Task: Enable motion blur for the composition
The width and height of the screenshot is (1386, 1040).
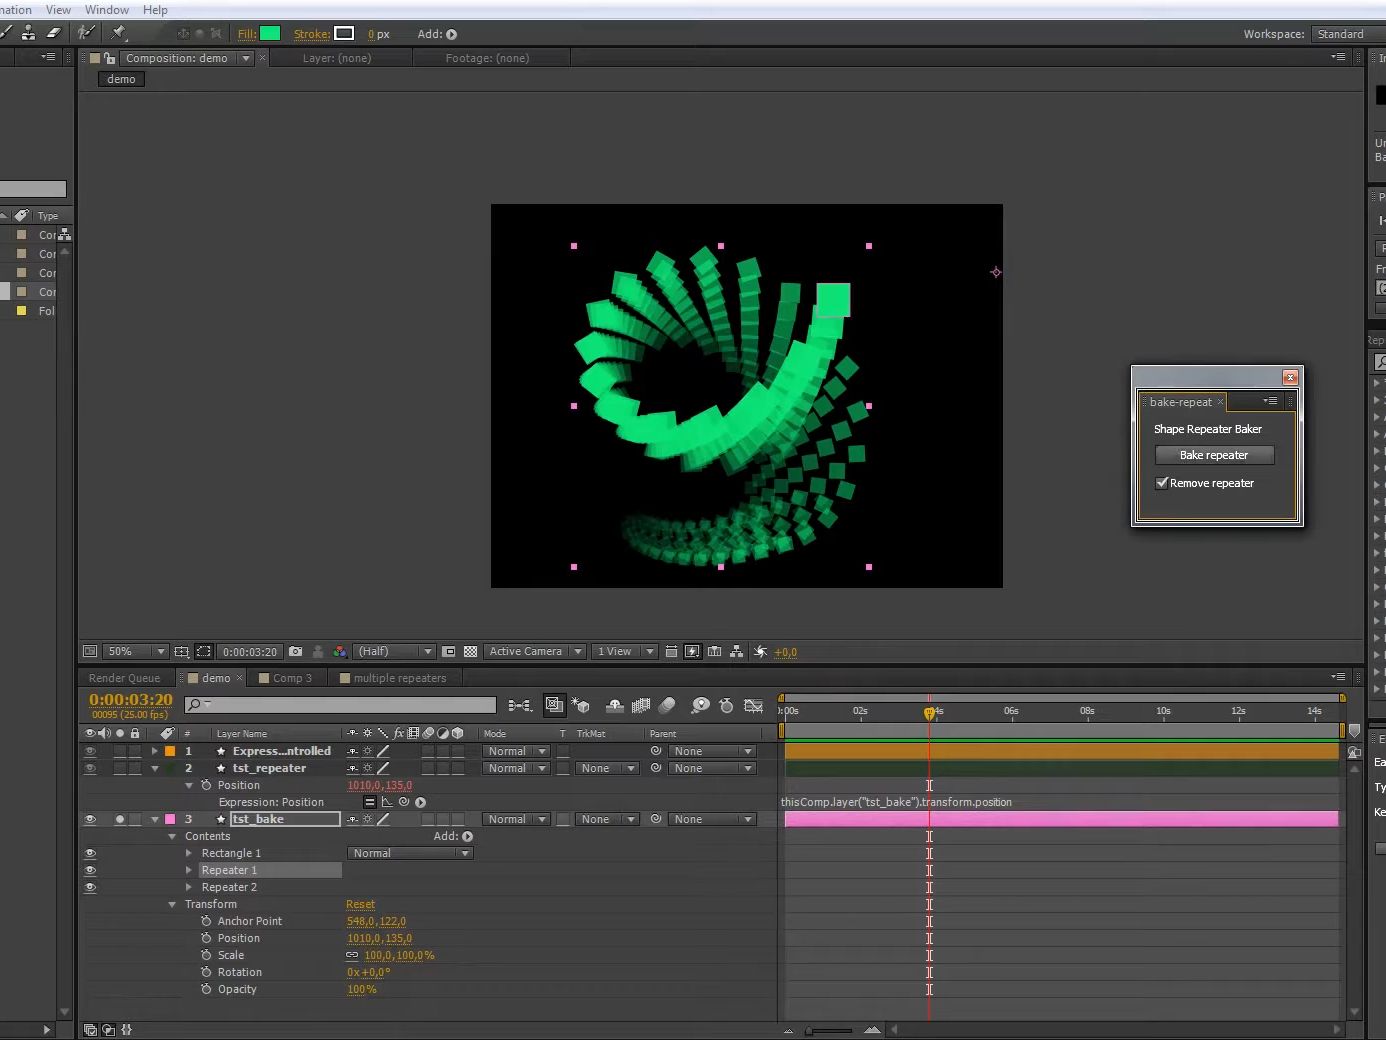Action: coord(667,706)
